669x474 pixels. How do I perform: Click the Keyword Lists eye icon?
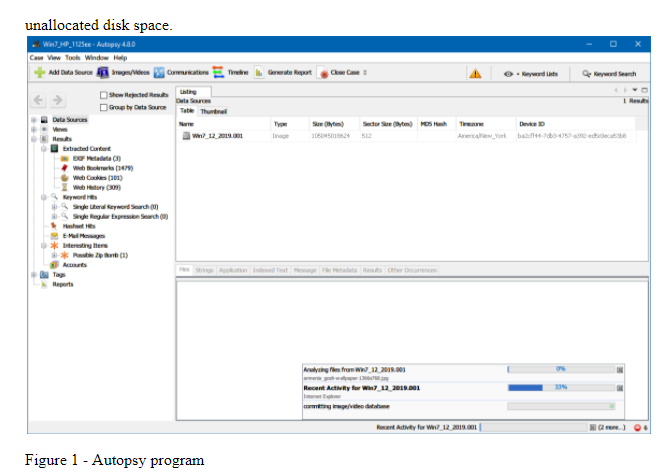pyautogui.click(x=508, y=74)
